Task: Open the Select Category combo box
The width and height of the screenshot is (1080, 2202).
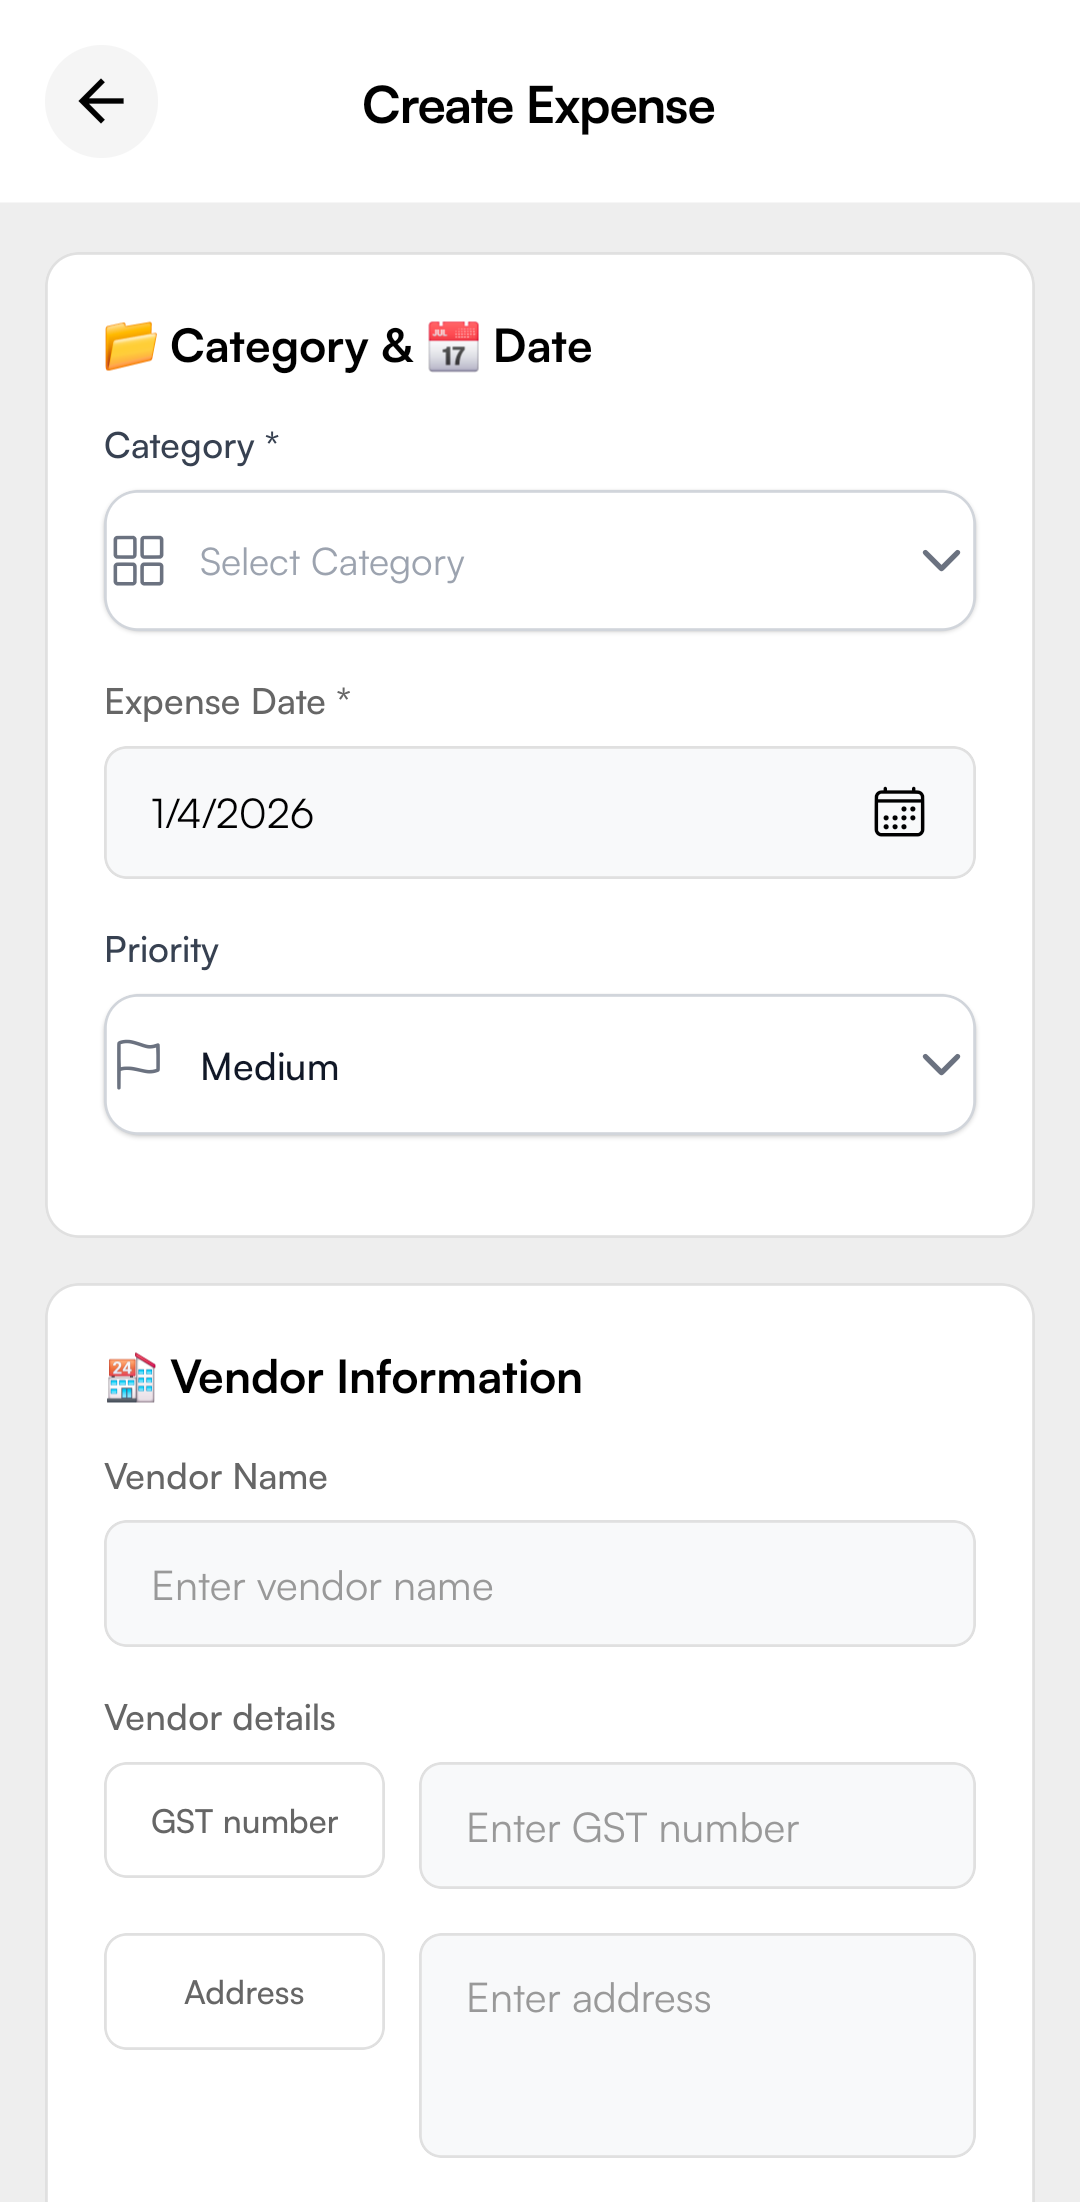Action: [540, 560]
